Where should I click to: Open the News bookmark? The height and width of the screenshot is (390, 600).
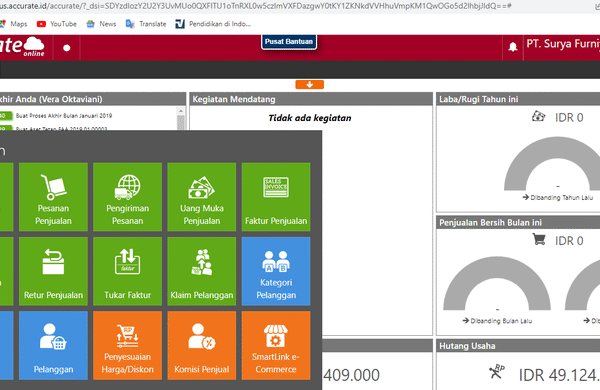(101, 24)
